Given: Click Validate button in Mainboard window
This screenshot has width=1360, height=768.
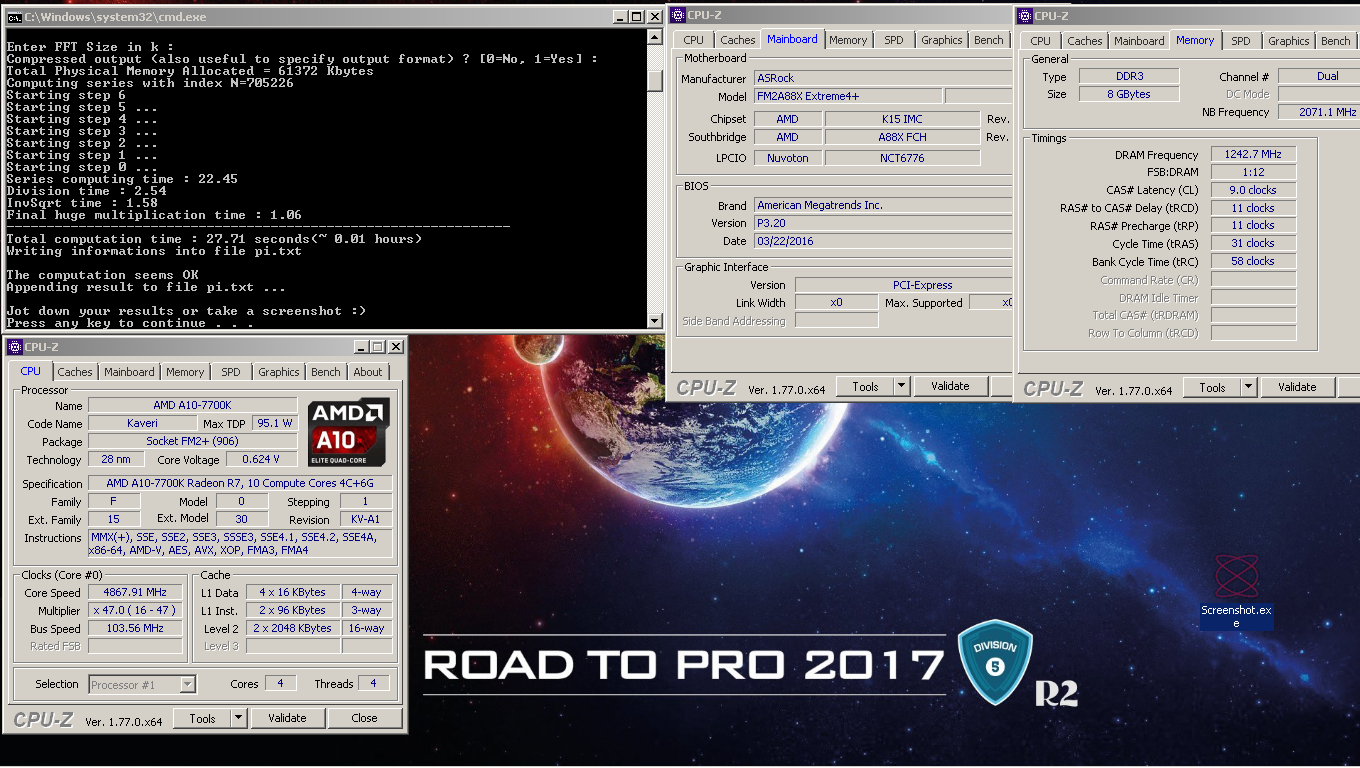Looking at the screenshot, I should (x=950, y=386).
